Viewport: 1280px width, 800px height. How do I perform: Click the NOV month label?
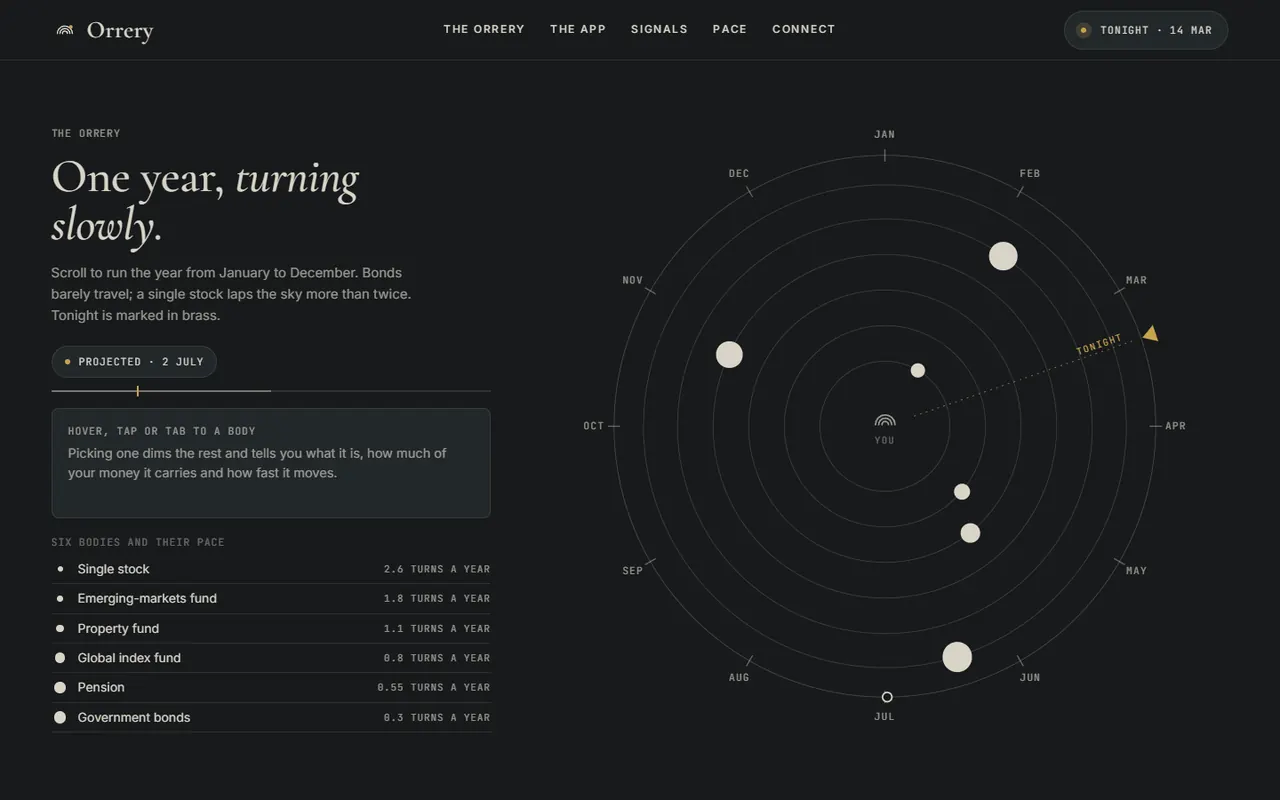pyautogui.click(x=633, y=280)
